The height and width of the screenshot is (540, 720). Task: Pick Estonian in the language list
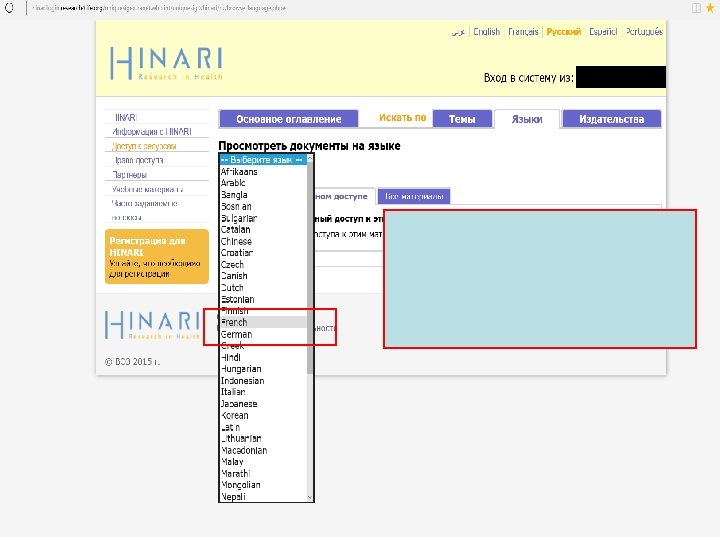tap(263, 299)
